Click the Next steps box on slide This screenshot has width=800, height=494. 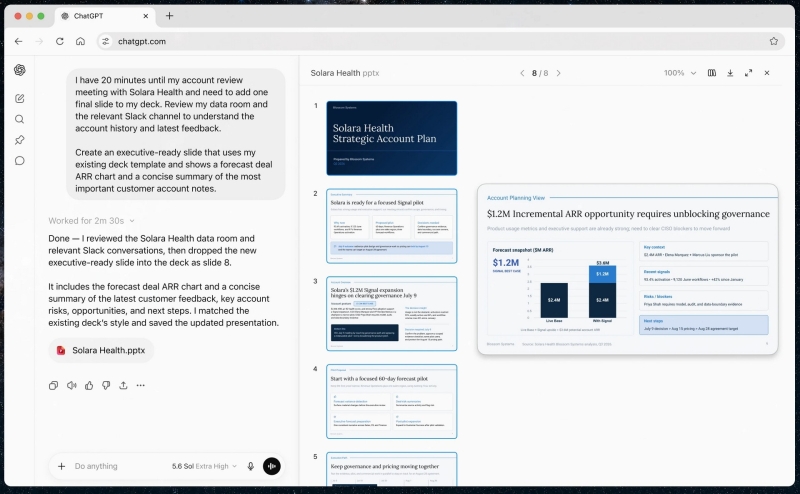704,325
